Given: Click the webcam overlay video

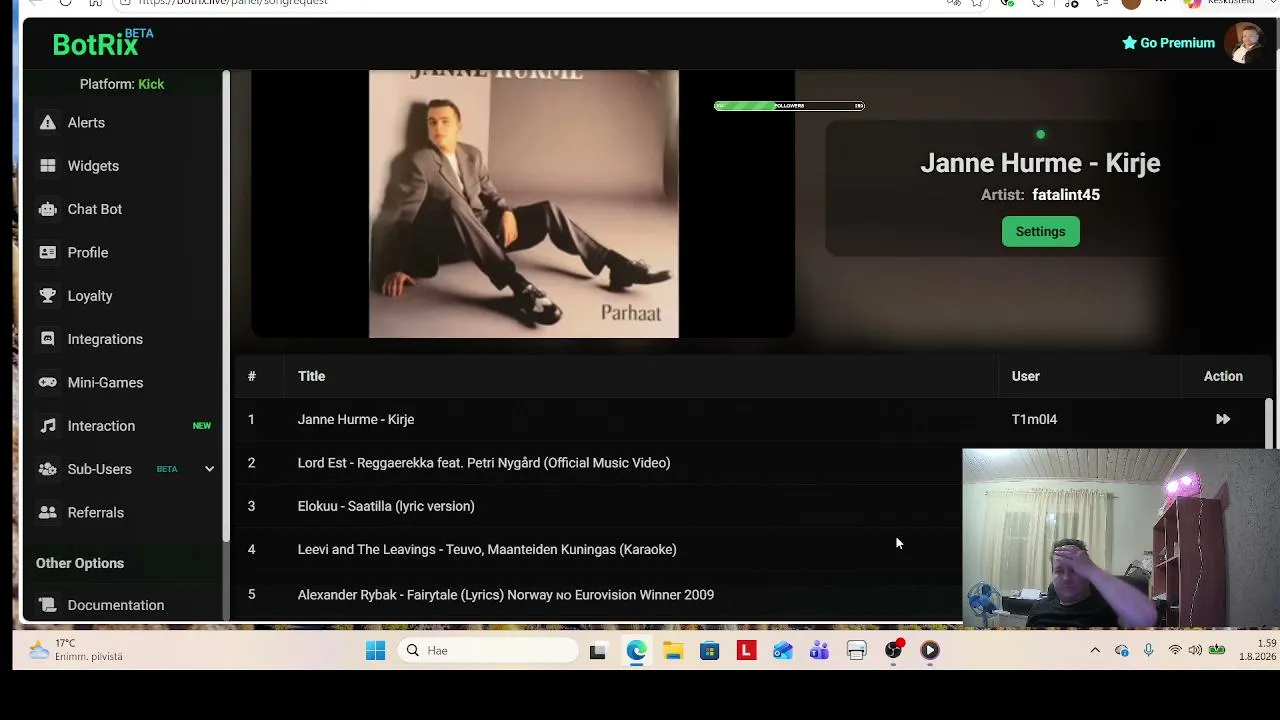Looking at the screenshot, I should [x=1120, y=537].
